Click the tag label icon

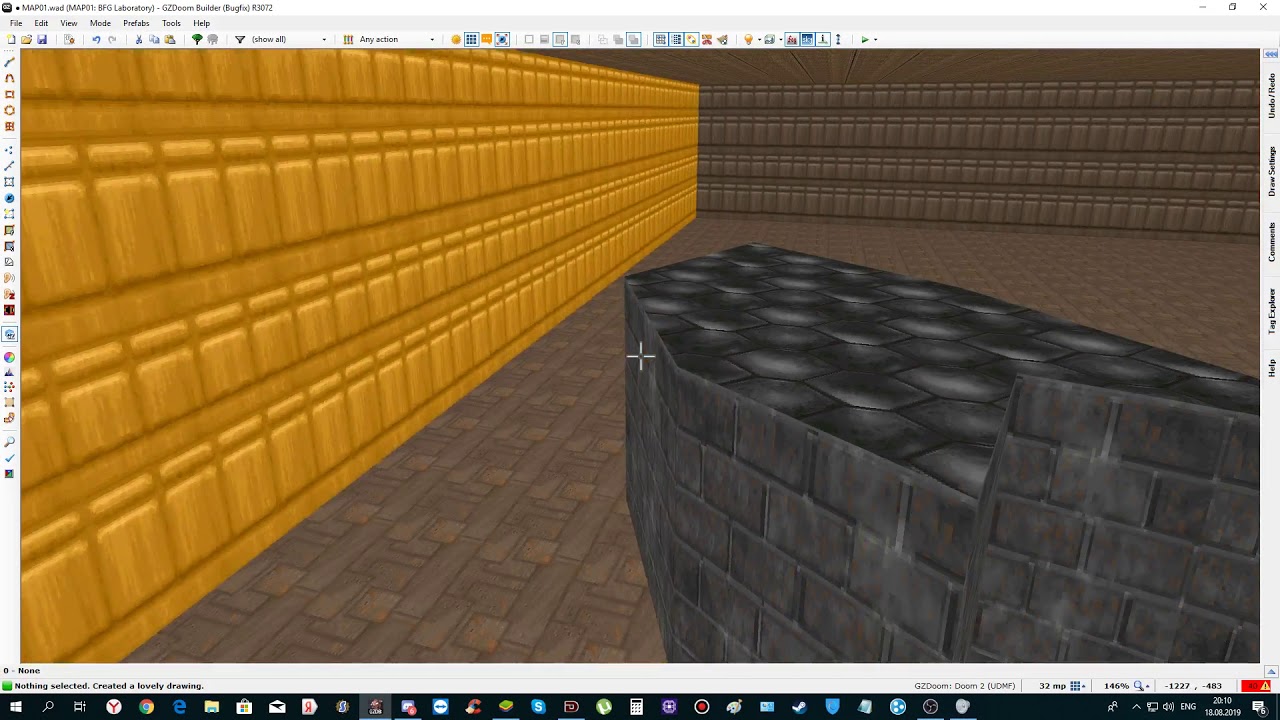691,39
